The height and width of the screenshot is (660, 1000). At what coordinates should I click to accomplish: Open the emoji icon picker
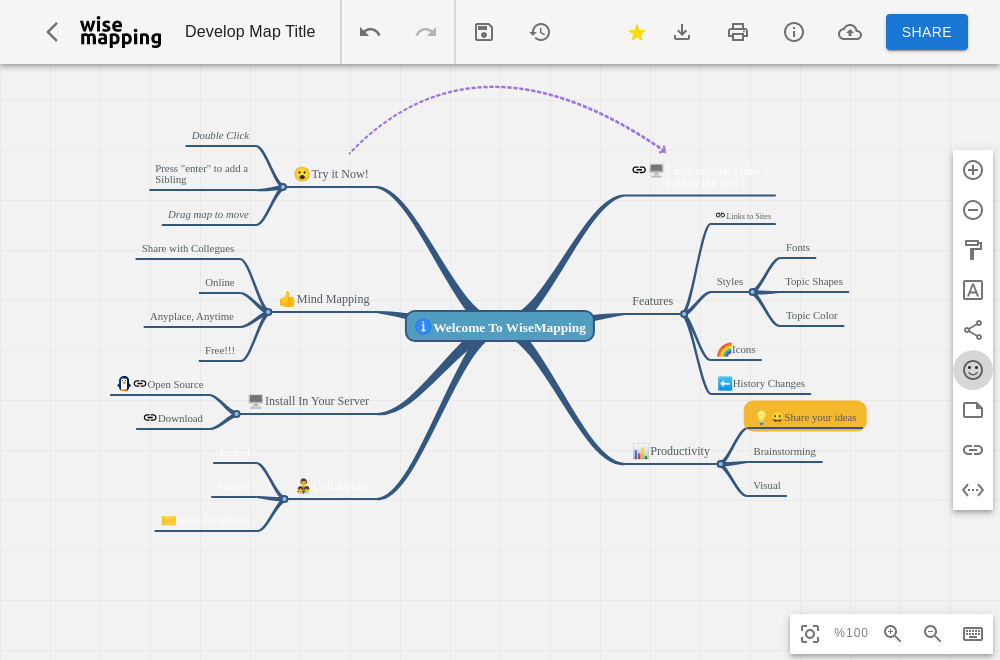(x=973, y=370)
